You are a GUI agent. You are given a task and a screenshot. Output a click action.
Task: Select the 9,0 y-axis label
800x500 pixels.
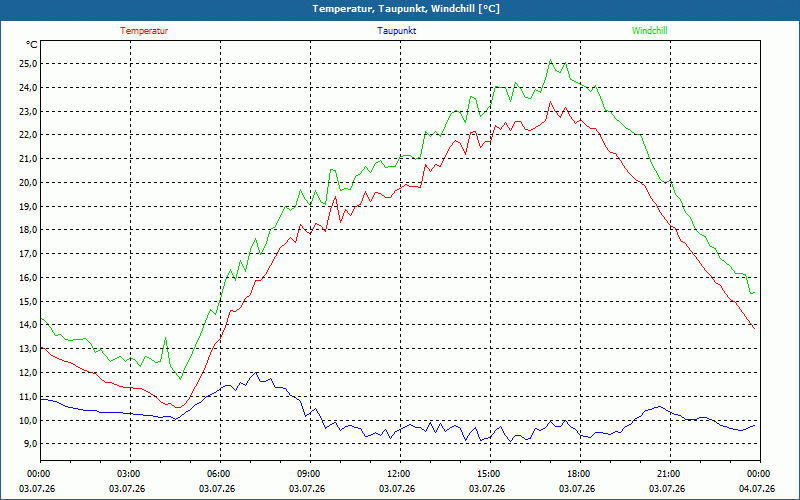click(x=30, y=444)
